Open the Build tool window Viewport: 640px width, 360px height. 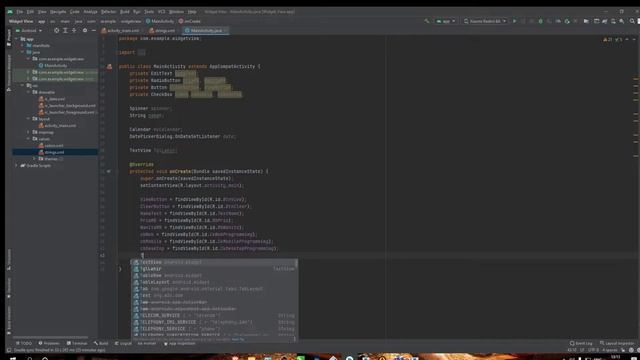(101, 343)
